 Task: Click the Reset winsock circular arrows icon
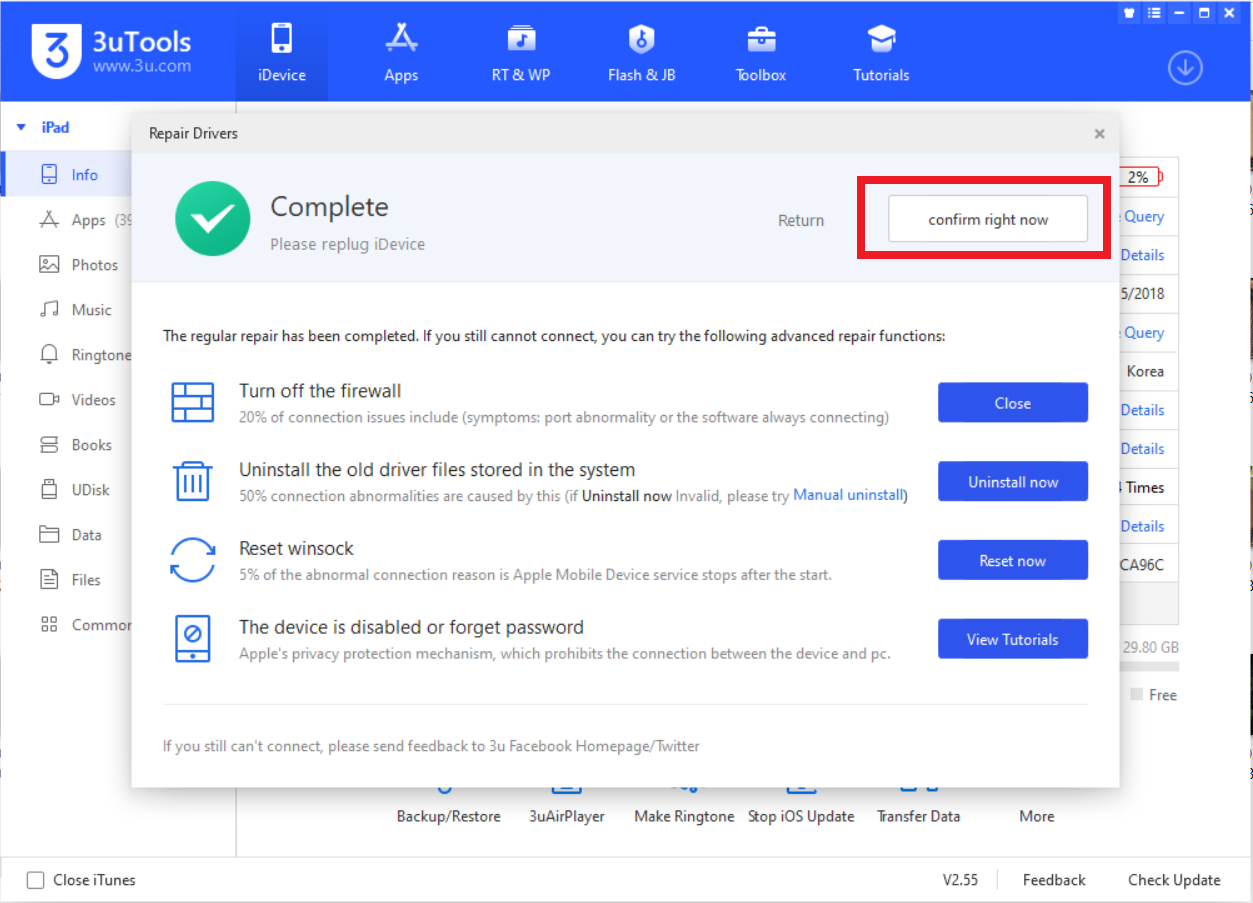pyautogui.click(x=192, y=560)
